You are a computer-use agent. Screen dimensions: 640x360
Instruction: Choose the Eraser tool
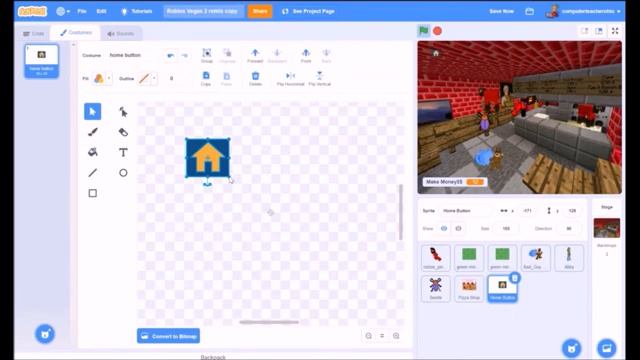[x=123, y=132]
